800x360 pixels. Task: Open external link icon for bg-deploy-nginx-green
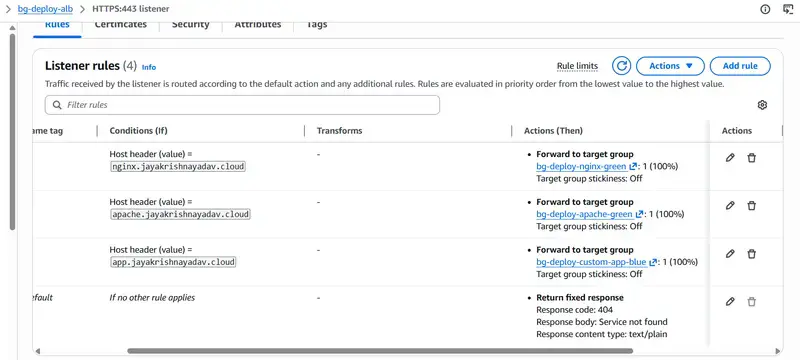633,166
